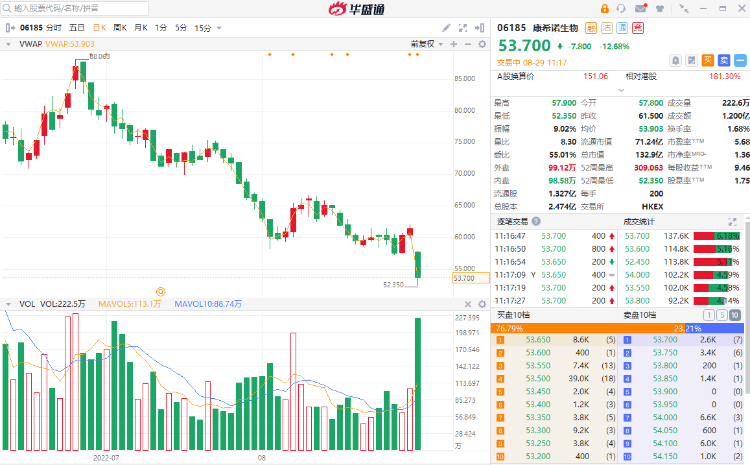This screenshot has width=750, height=465.
Task: Click the grid icon next to bell
Action: point(691,60)
